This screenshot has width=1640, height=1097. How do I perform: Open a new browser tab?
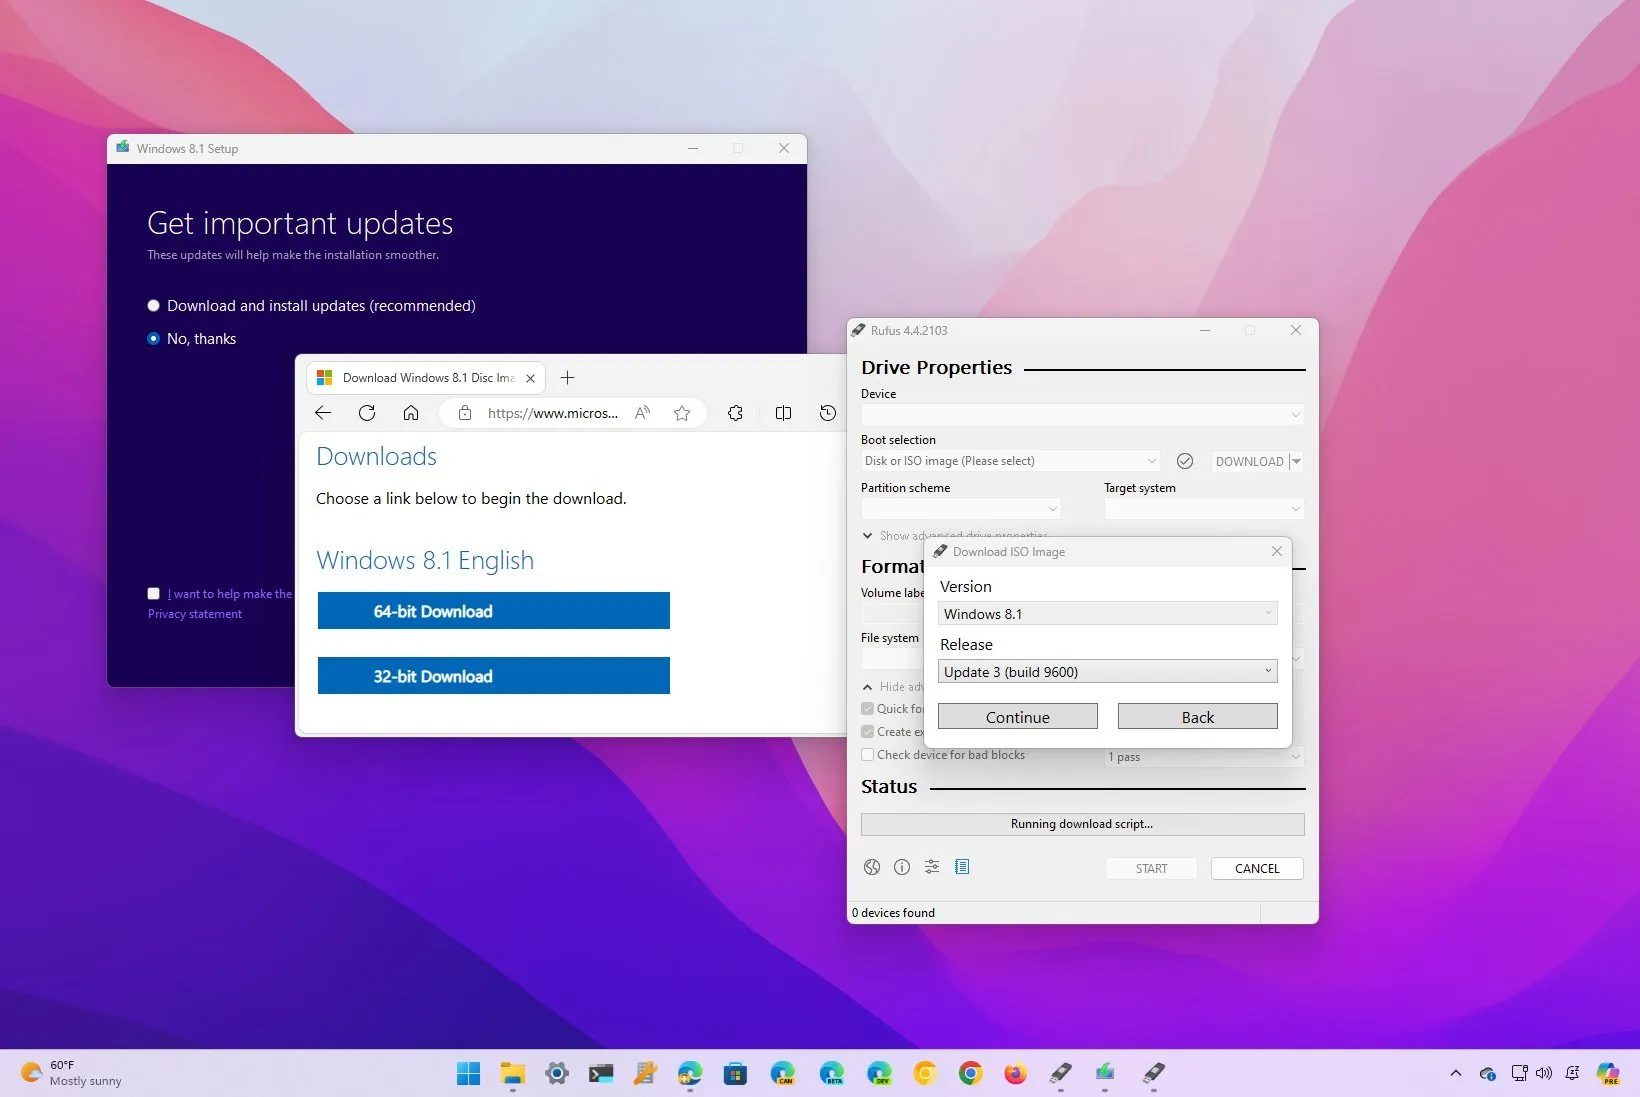click(x=568, y=378)
